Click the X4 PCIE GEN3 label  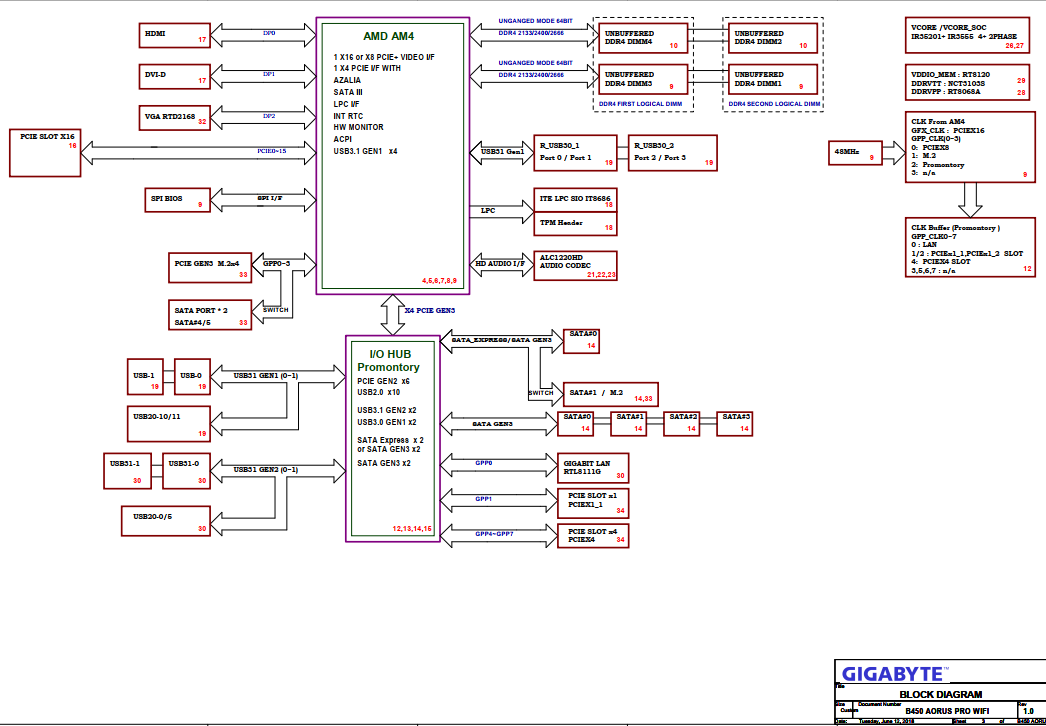coord(430,310)
